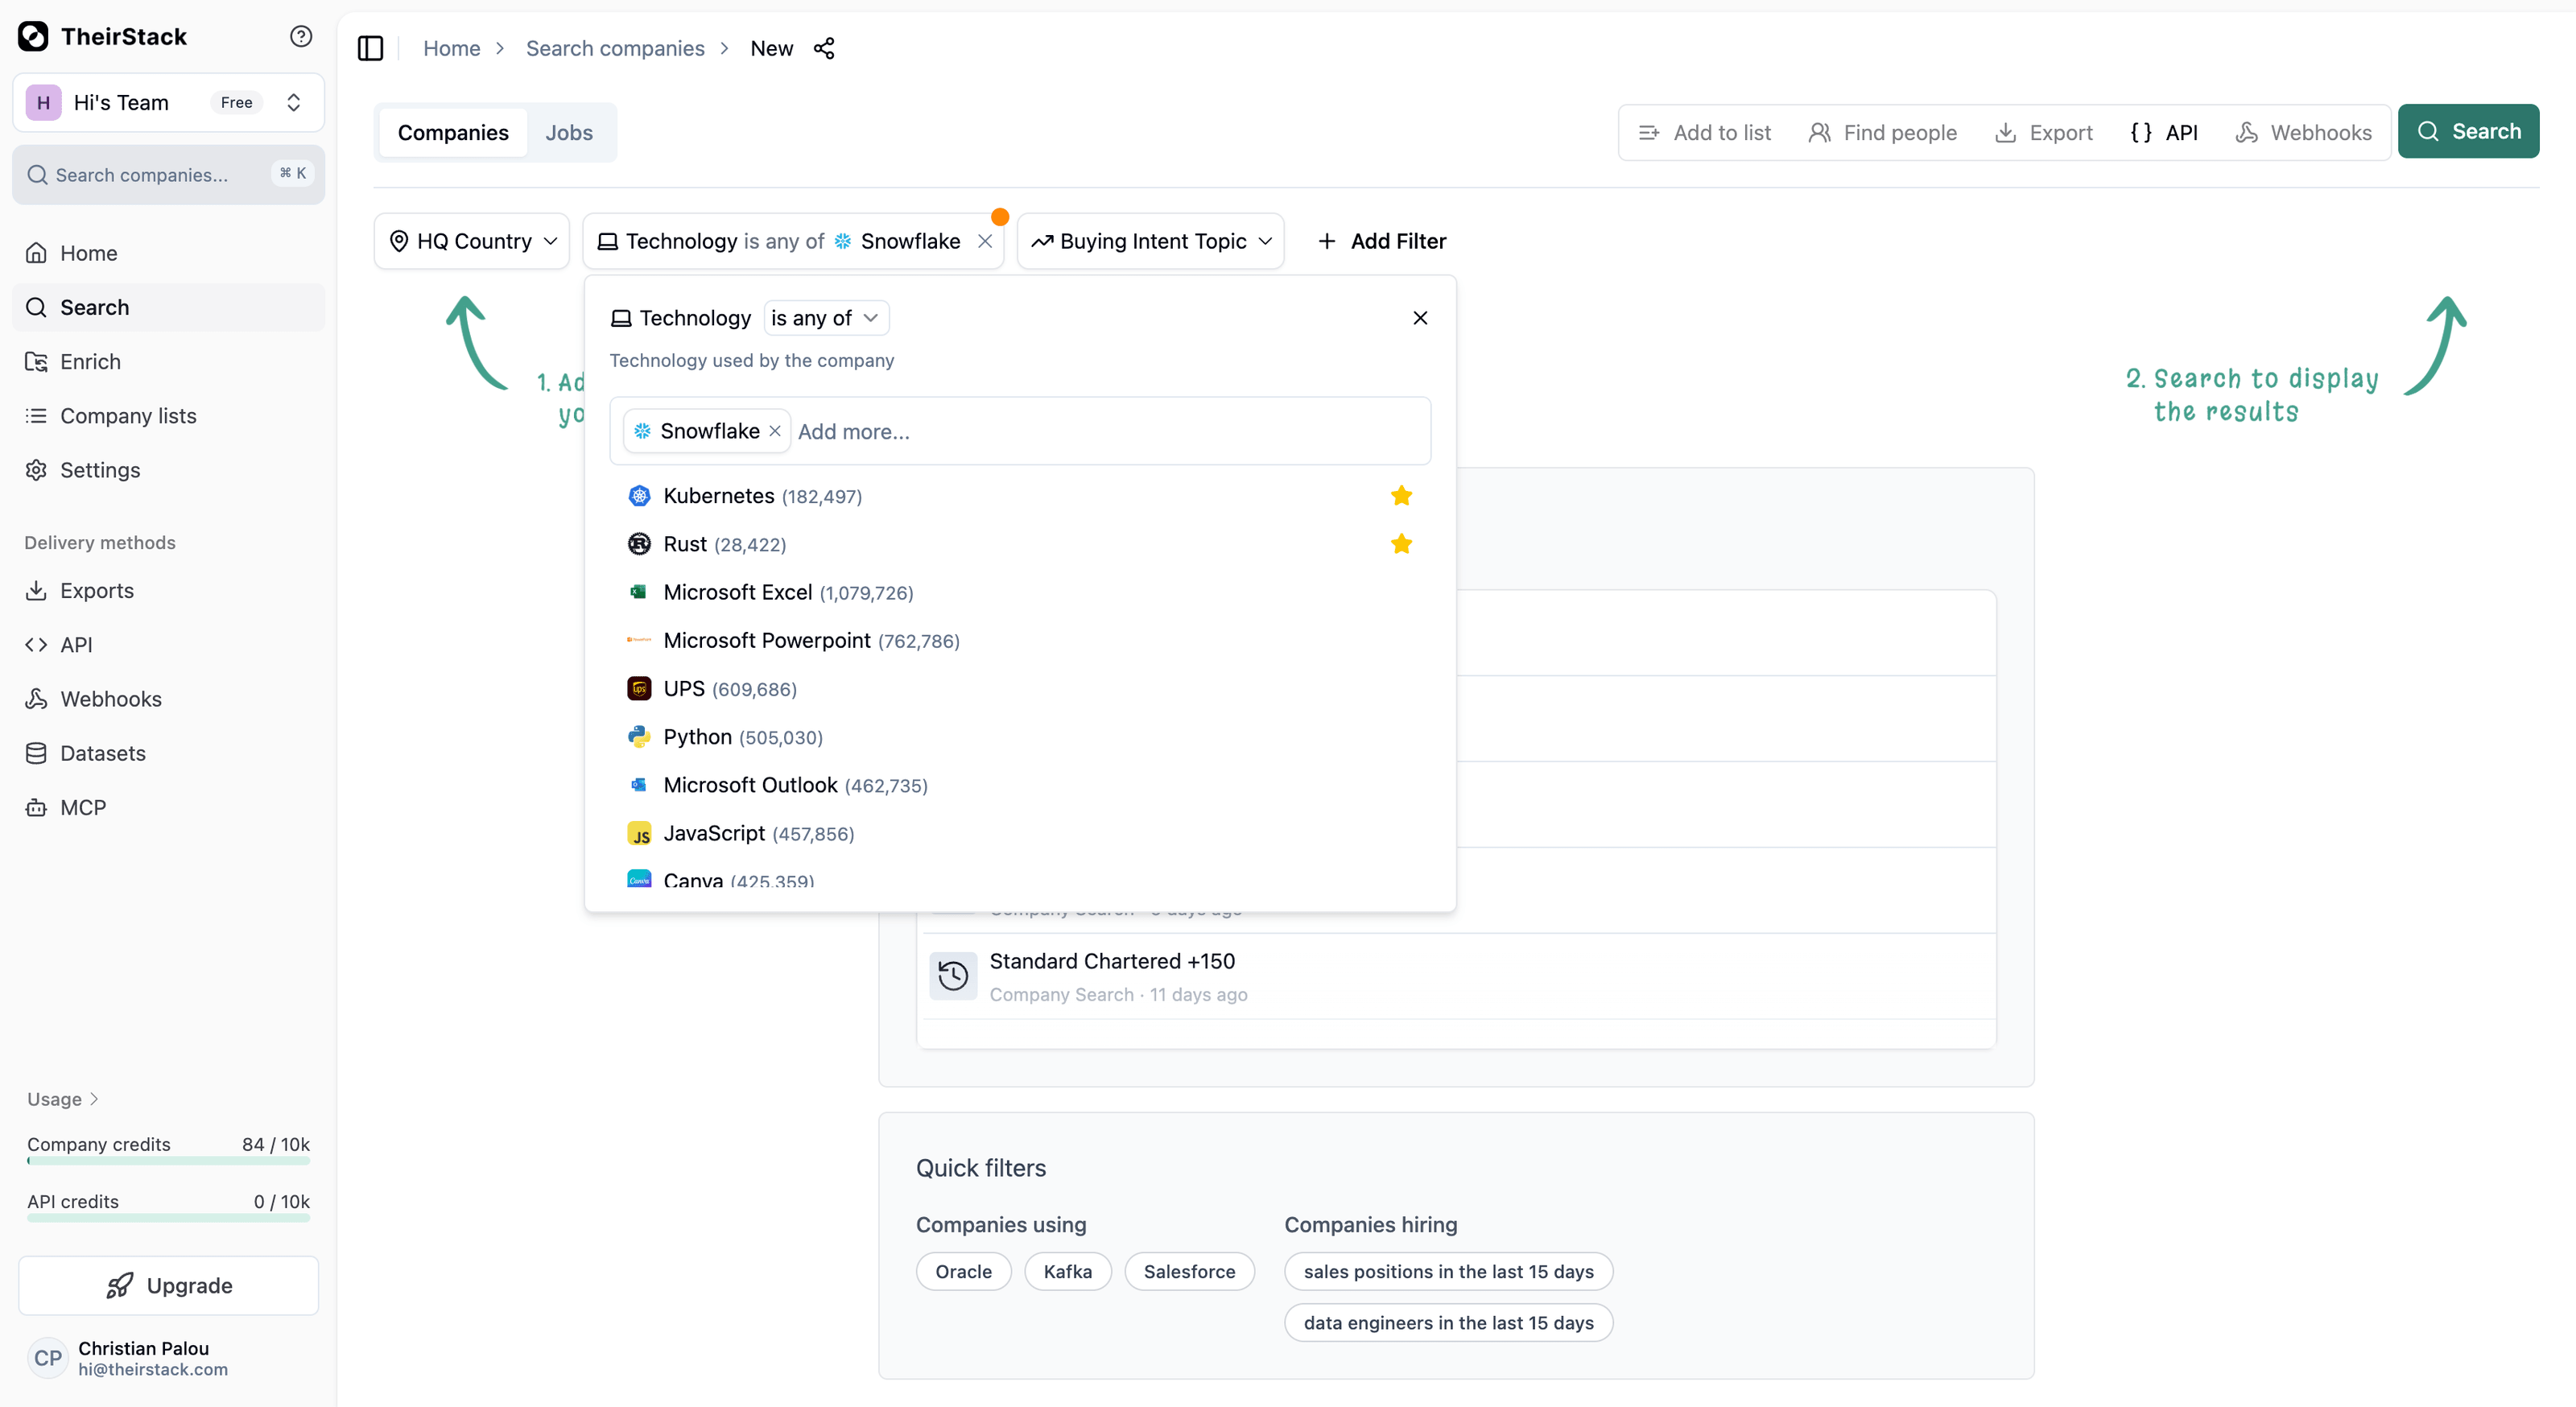Screen dimensions: 2576x1407
Task: Switch to the Companies tab
Action: pyautogui.click(x=453, y=133)
